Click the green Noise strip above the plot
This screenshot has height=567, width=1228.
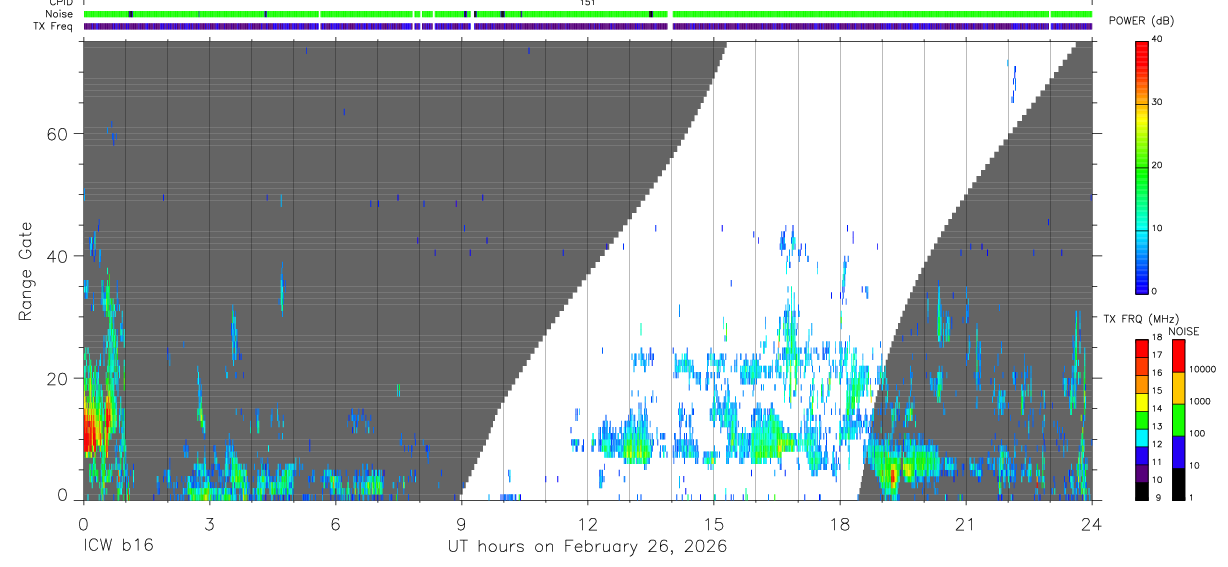pyautogui.click(x=587, y=14)
